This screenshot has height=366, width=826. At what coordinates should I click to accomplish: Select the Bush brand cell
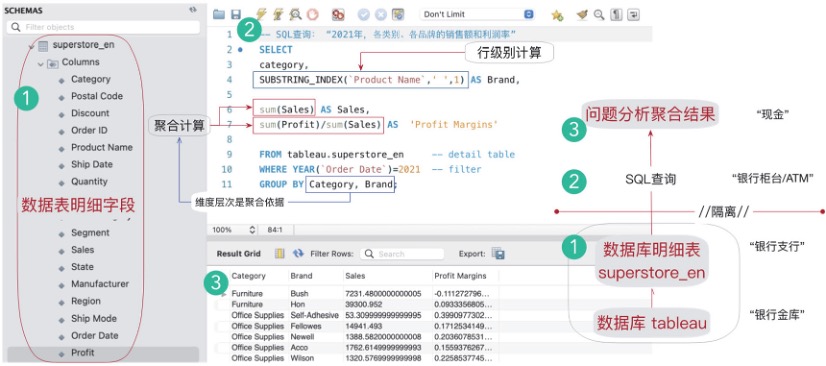pyautogui.click(x=299, y=293)
